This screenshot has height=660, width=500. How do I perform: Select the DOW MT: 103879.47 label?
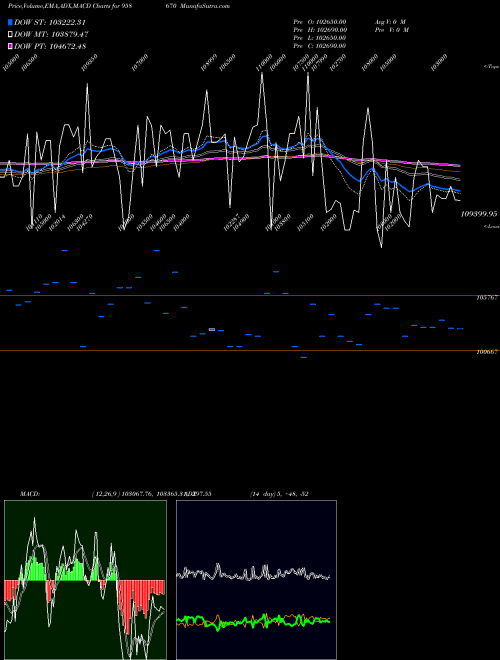[51, 35]
